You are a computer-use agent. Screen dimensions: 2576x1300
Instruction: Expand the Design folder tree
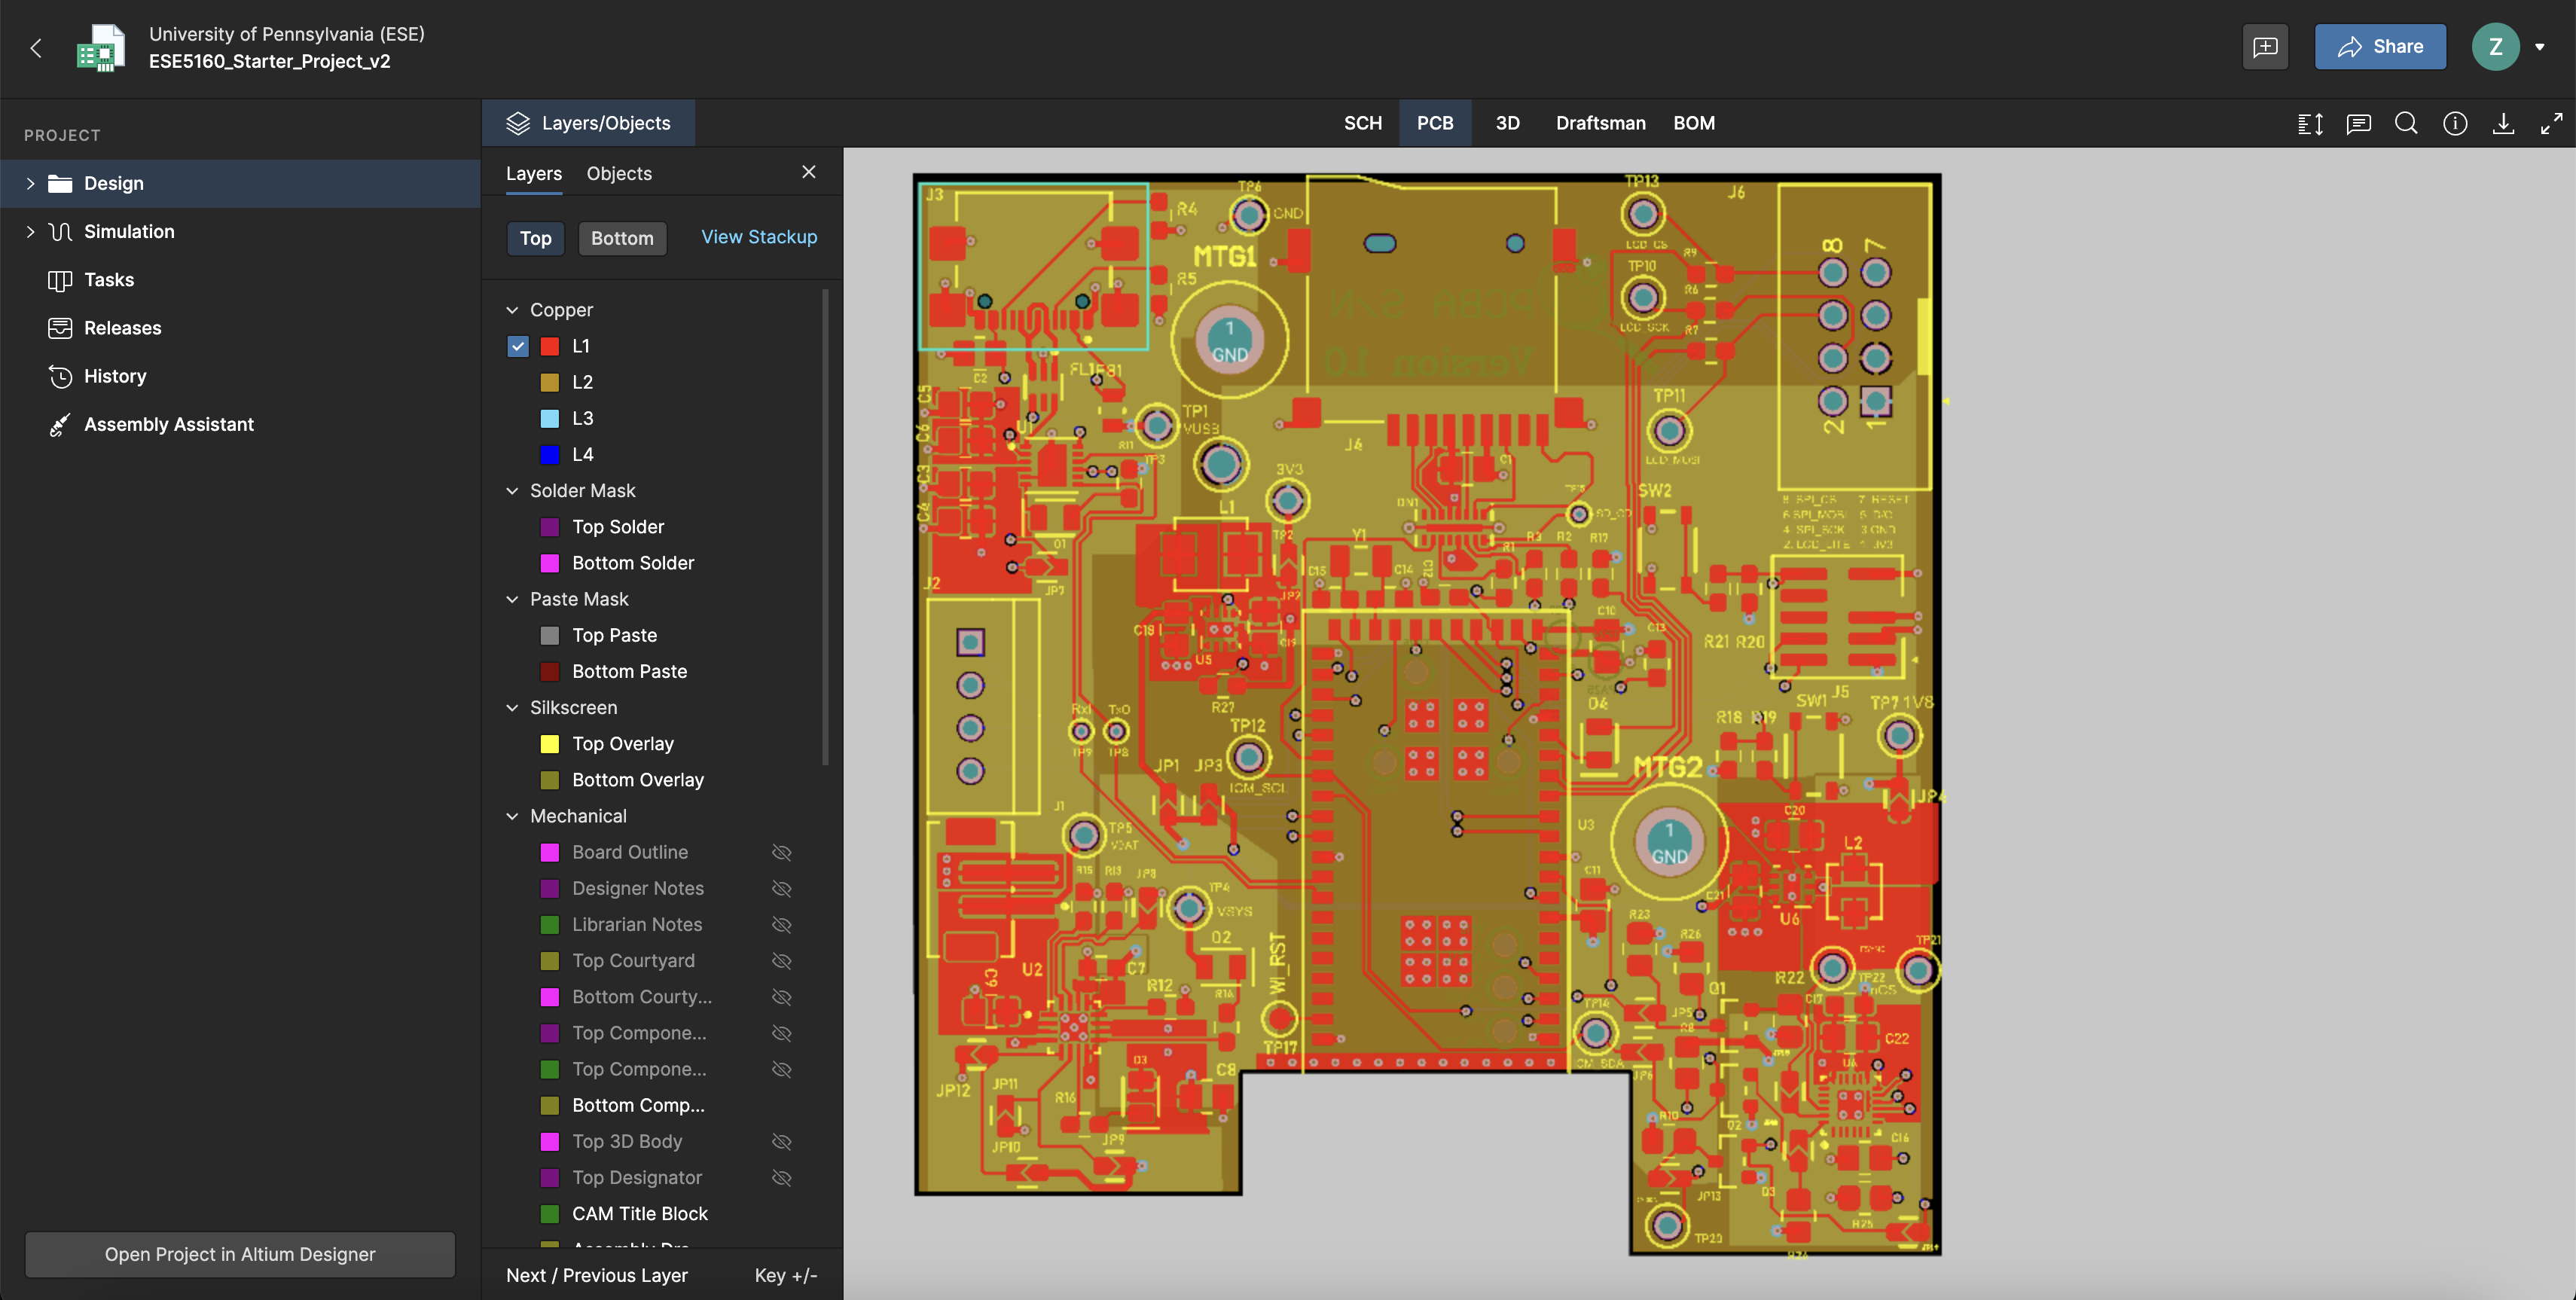click(30, 183)
